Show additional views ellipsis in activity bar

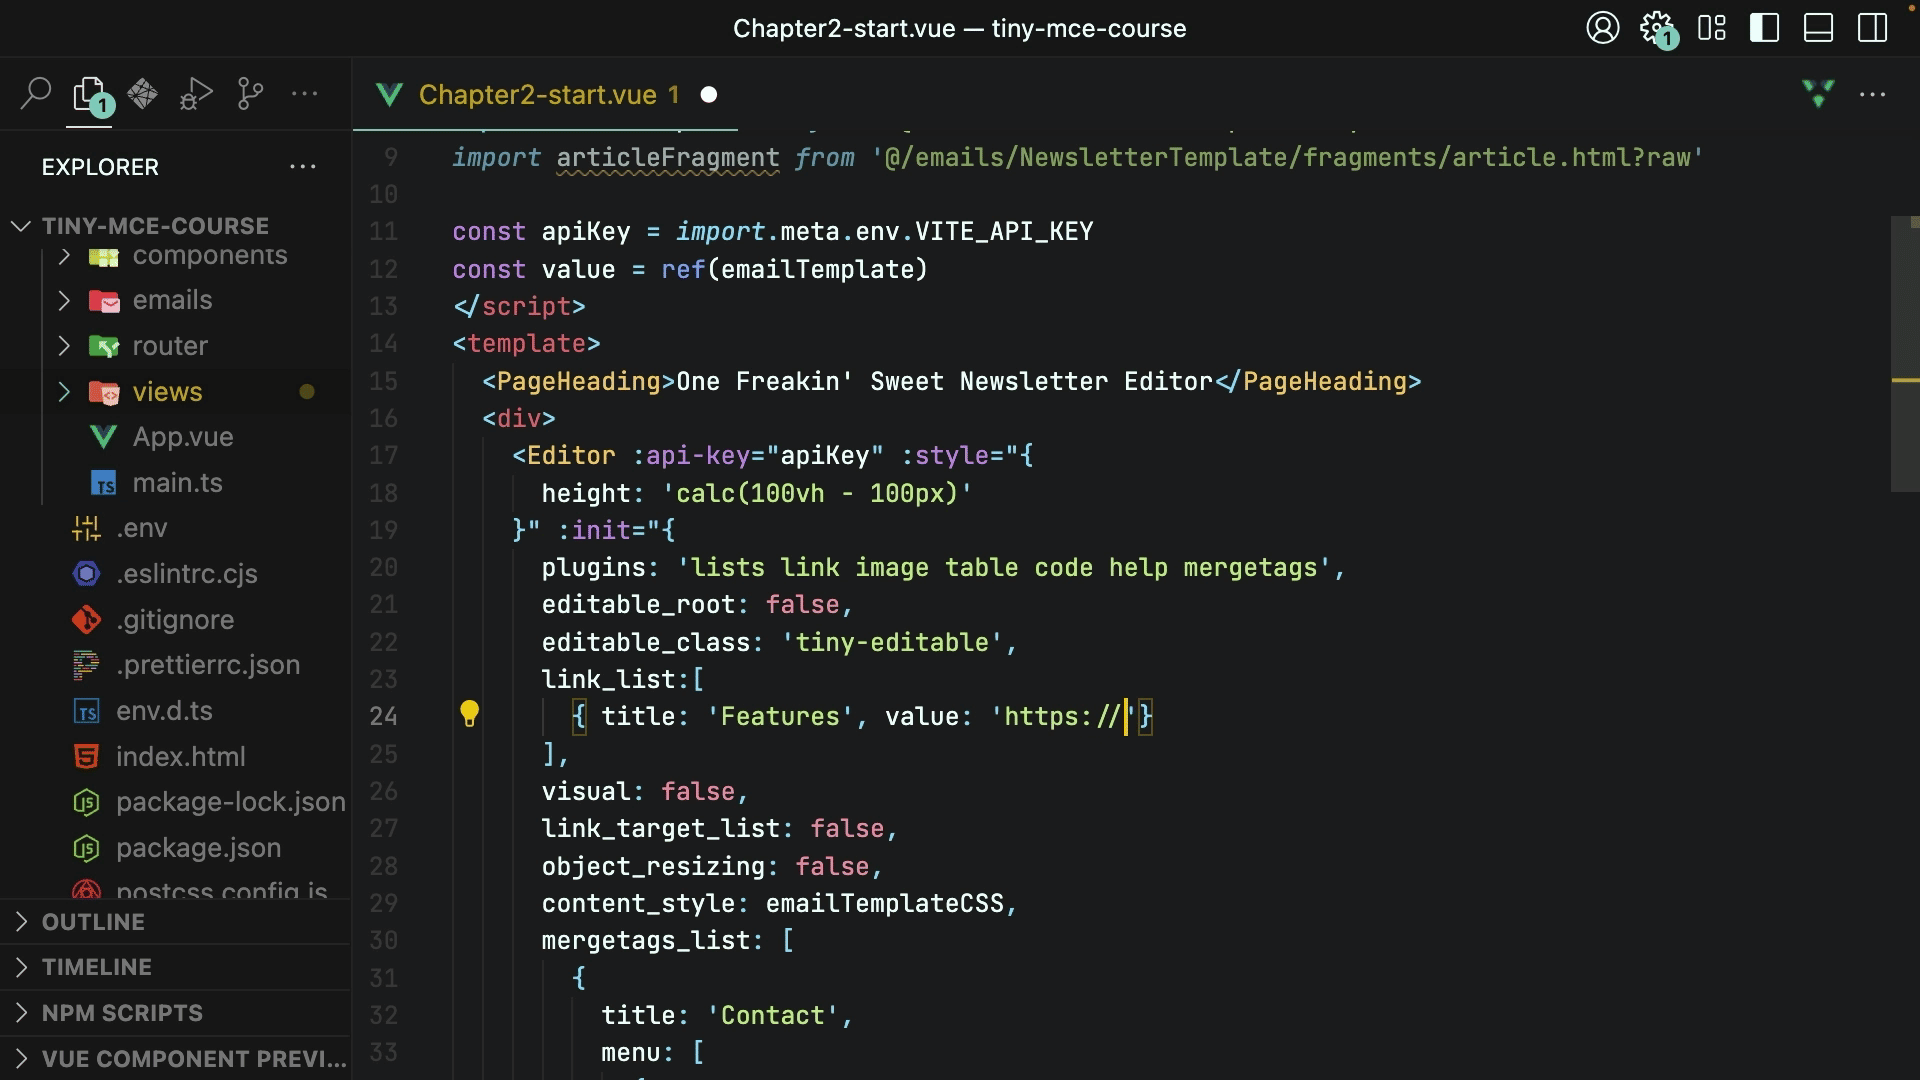pyautogui.click(x=304, y=94)
